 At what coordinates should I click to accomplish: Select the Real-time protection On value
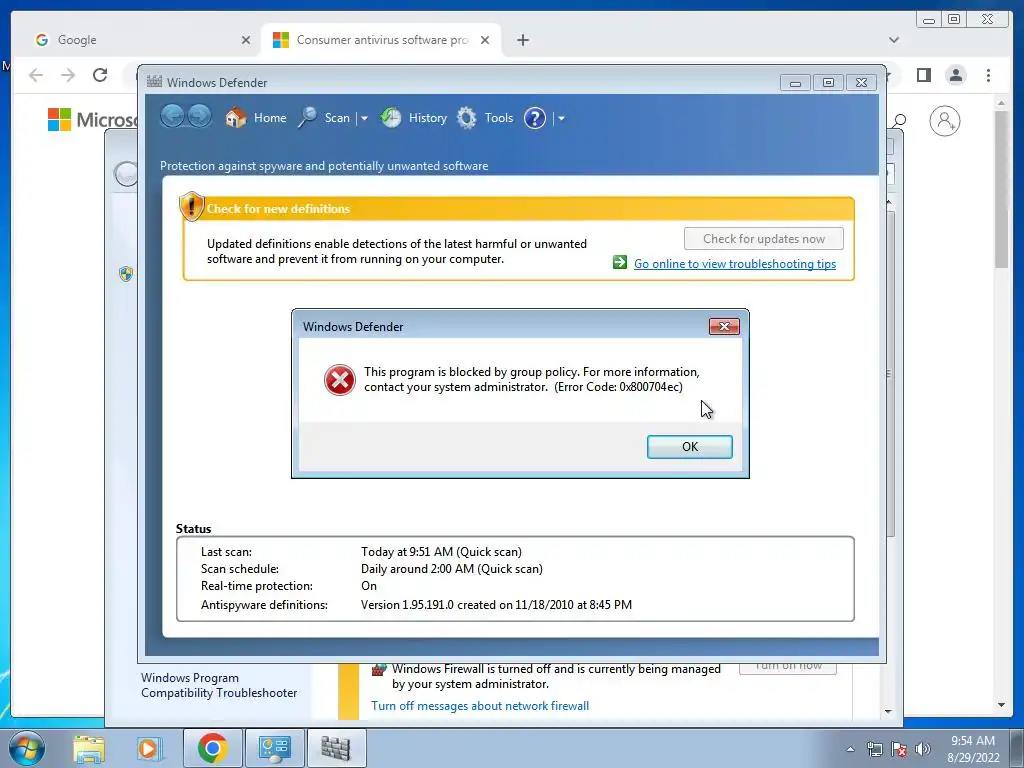point(369,586)
